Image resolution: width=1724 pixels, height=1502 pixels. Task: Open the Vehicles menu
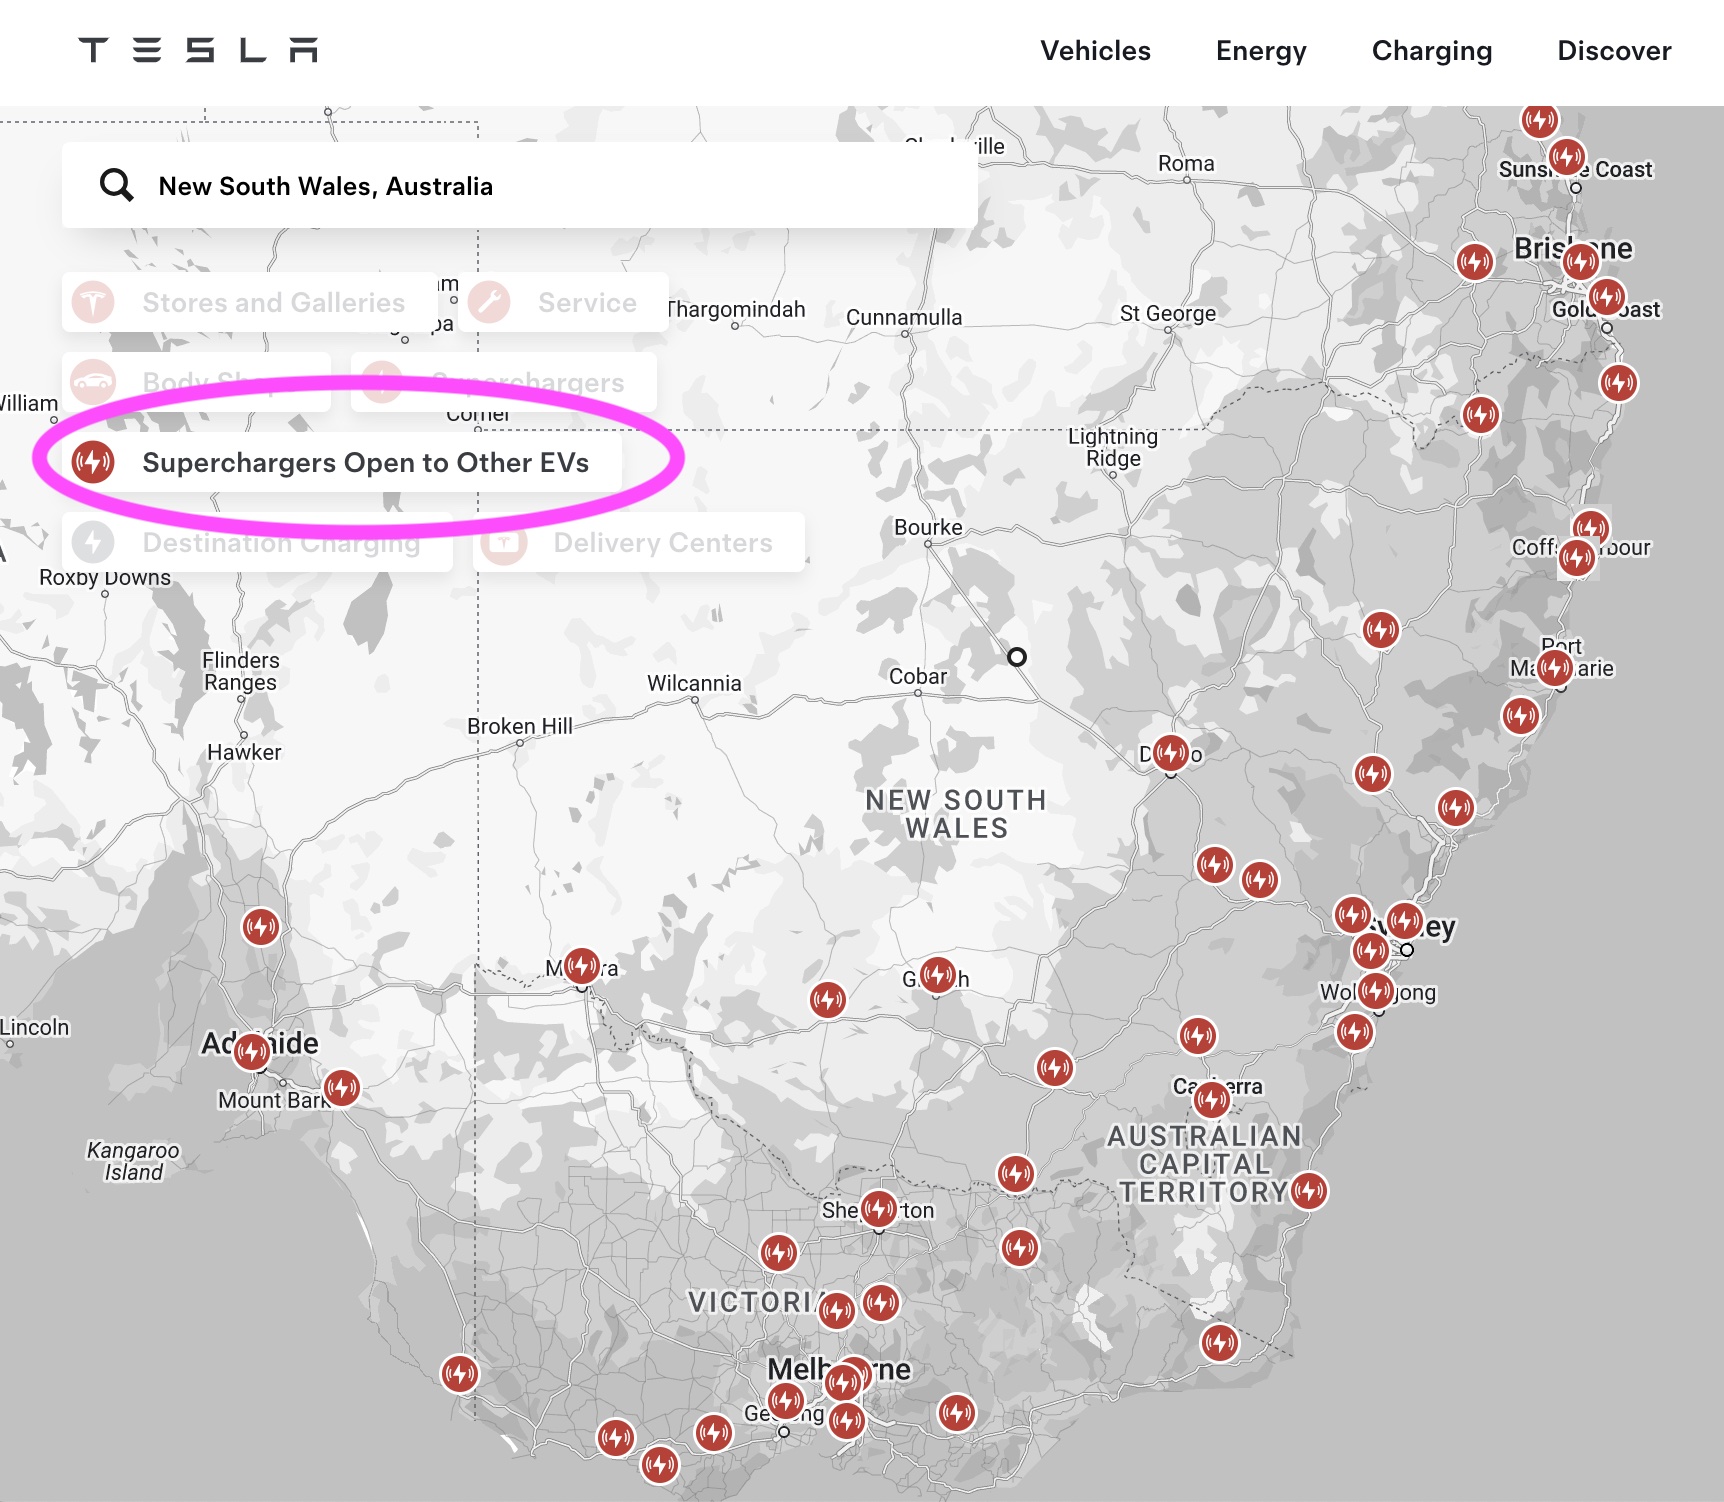[x=1095, y=51]
